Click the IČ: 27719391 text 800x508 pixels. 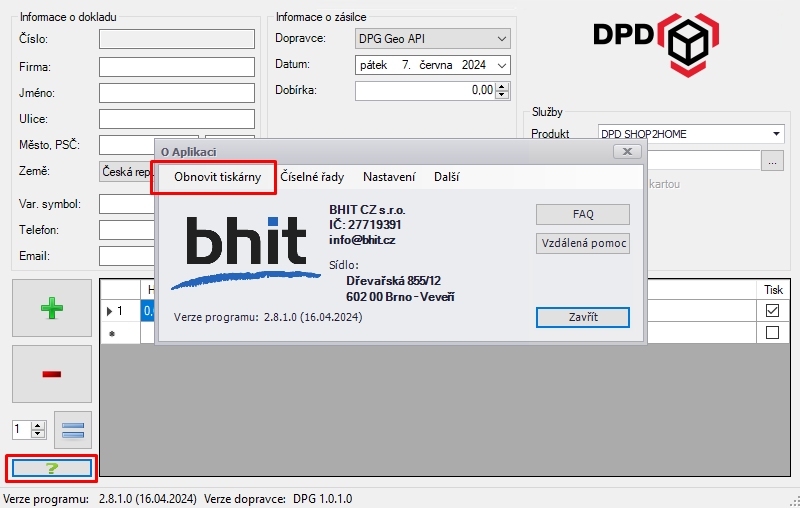[x=365, y=224]
